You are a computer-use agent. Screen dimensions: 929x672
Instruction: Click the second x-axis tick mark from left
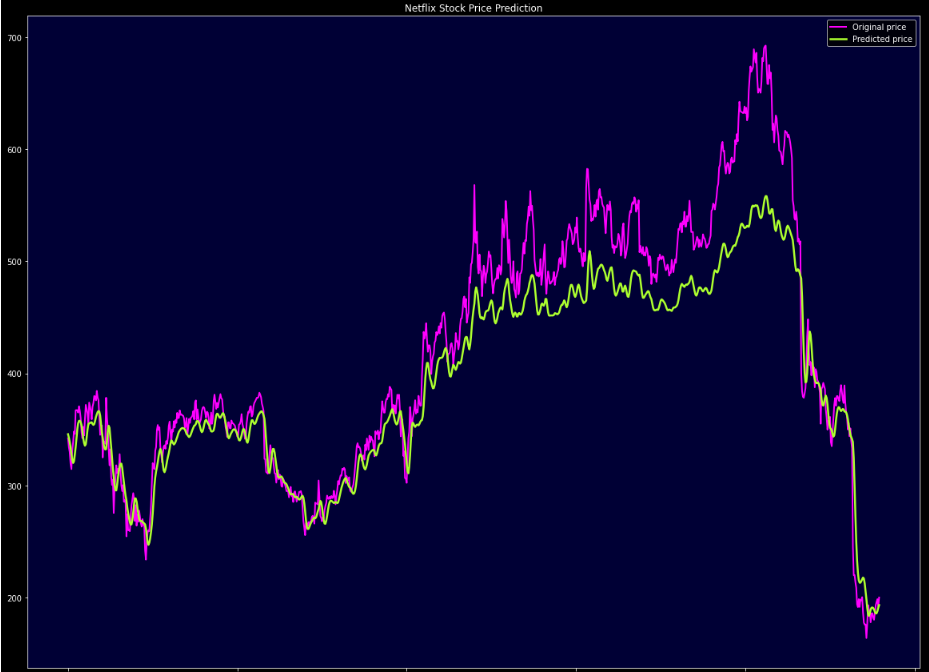[238, 668]
